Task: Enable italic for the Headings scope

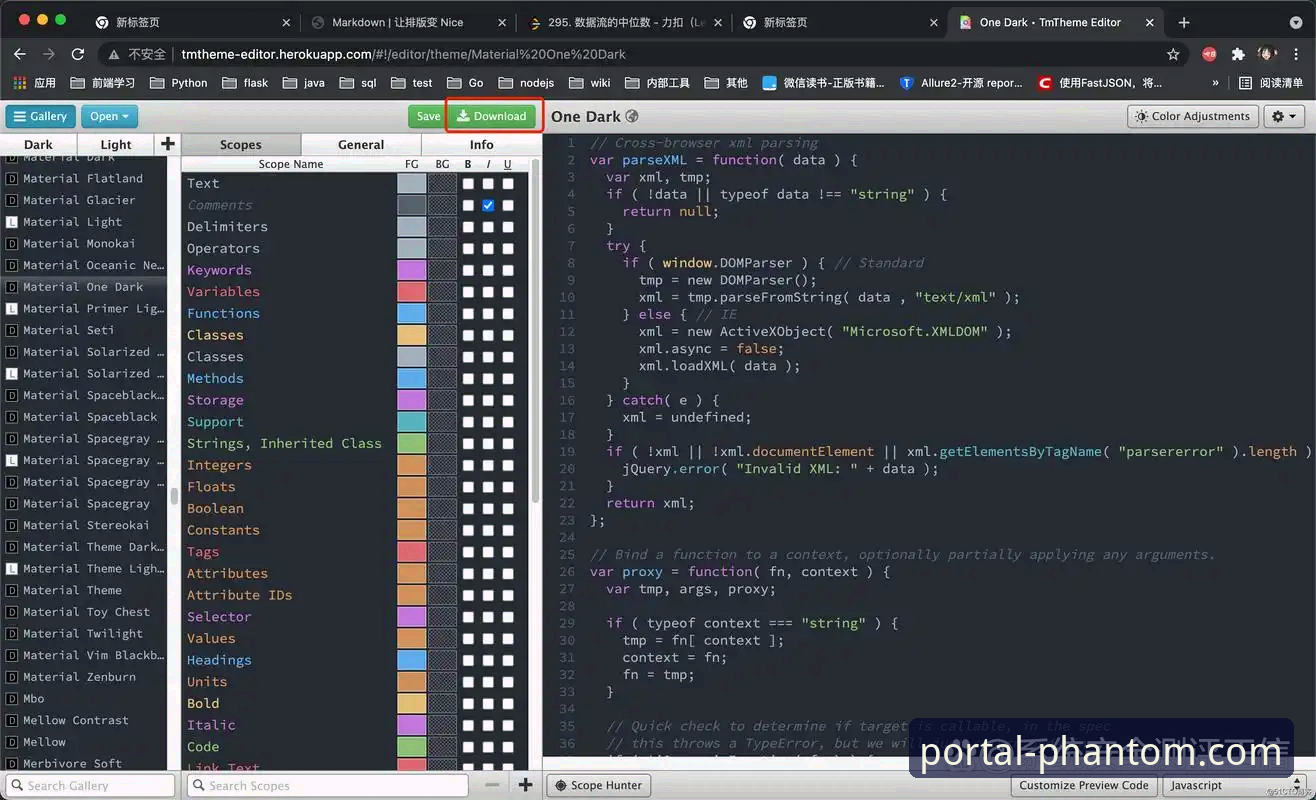Action: pyautogui.click(x=488, y=660)
